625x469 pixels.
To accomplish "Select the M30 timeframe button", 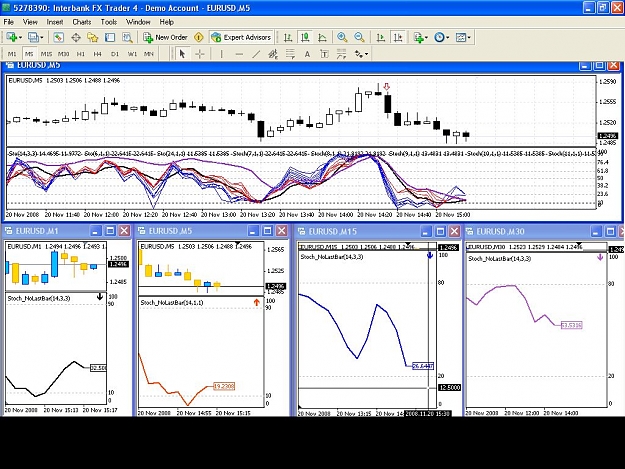I will (64, 54).
